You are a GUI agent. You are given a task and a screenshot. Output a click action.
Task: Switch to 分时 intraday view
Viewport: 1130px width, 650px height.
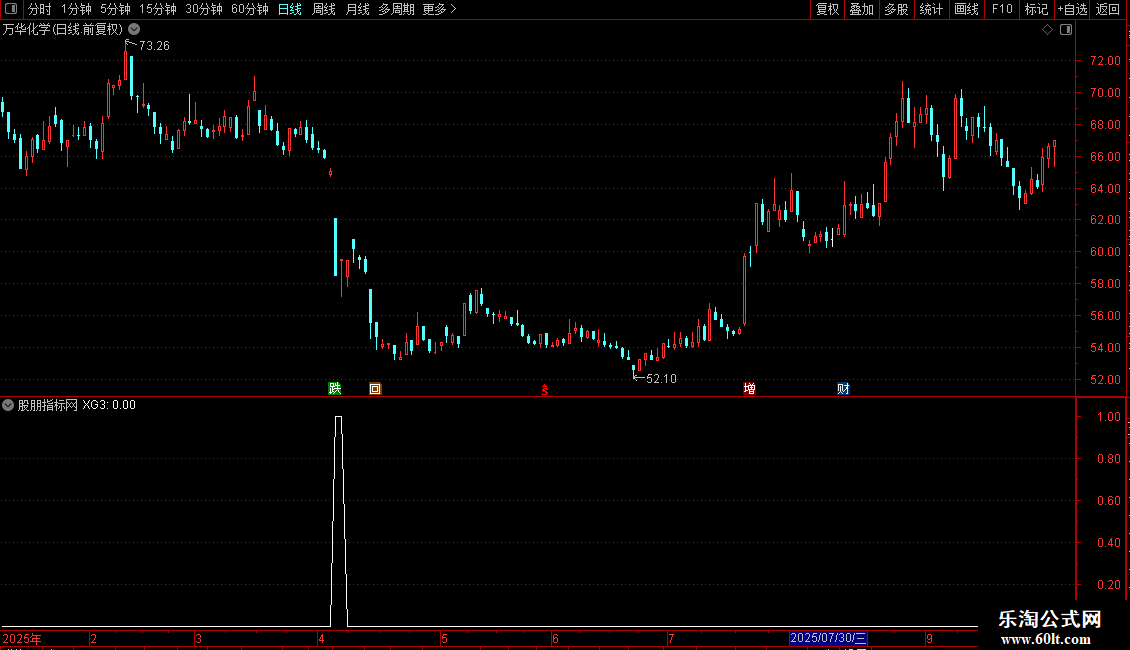[40, 9]
